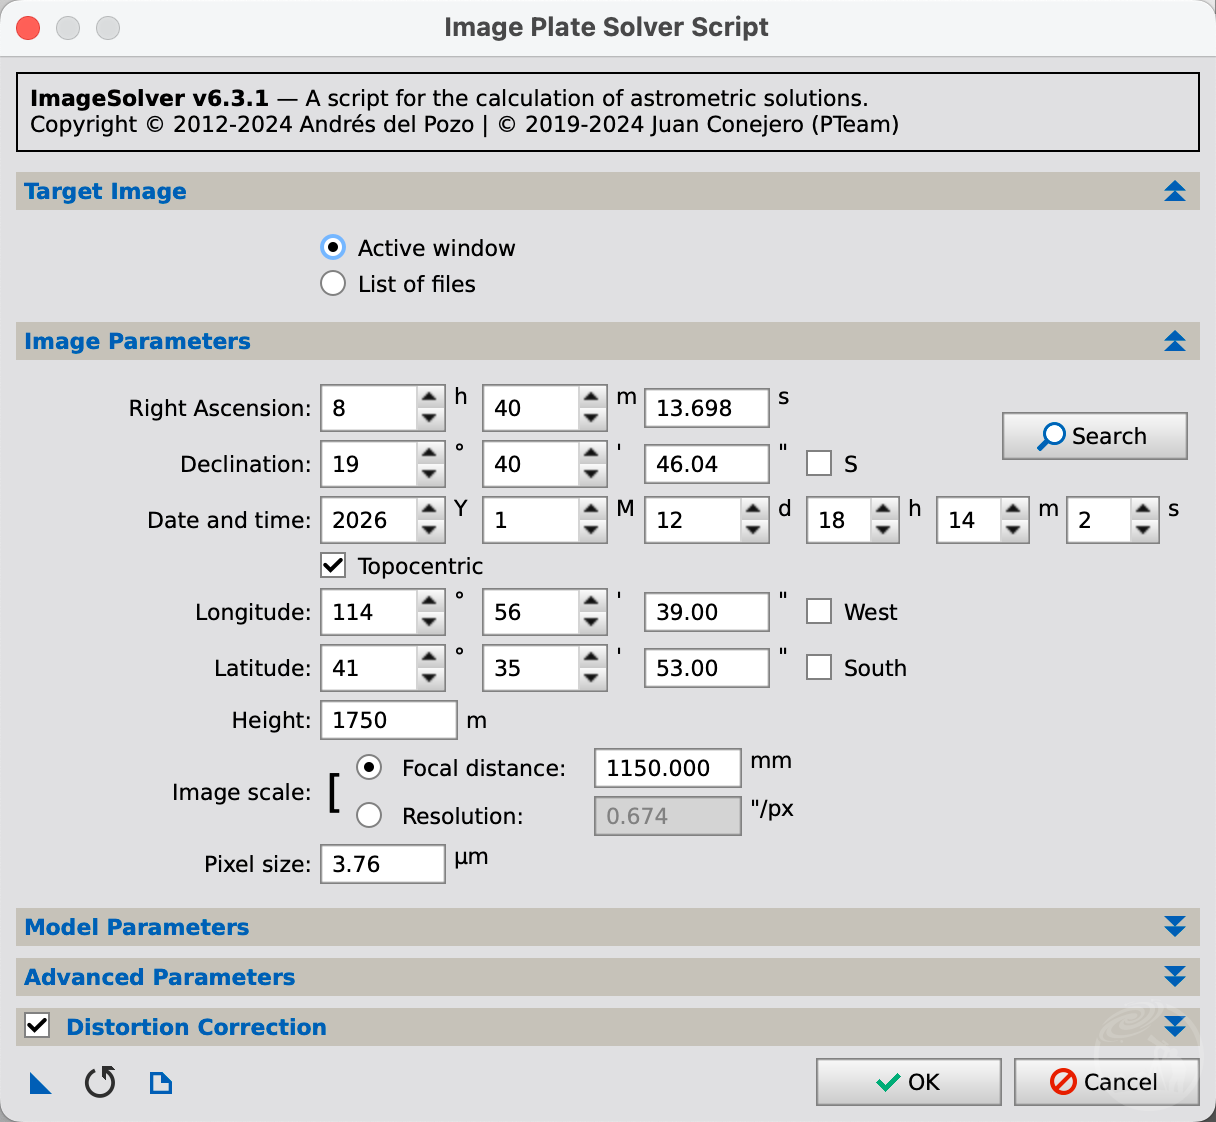
Task: Select the Resolution image scale option
Action: tap(369, 816)
